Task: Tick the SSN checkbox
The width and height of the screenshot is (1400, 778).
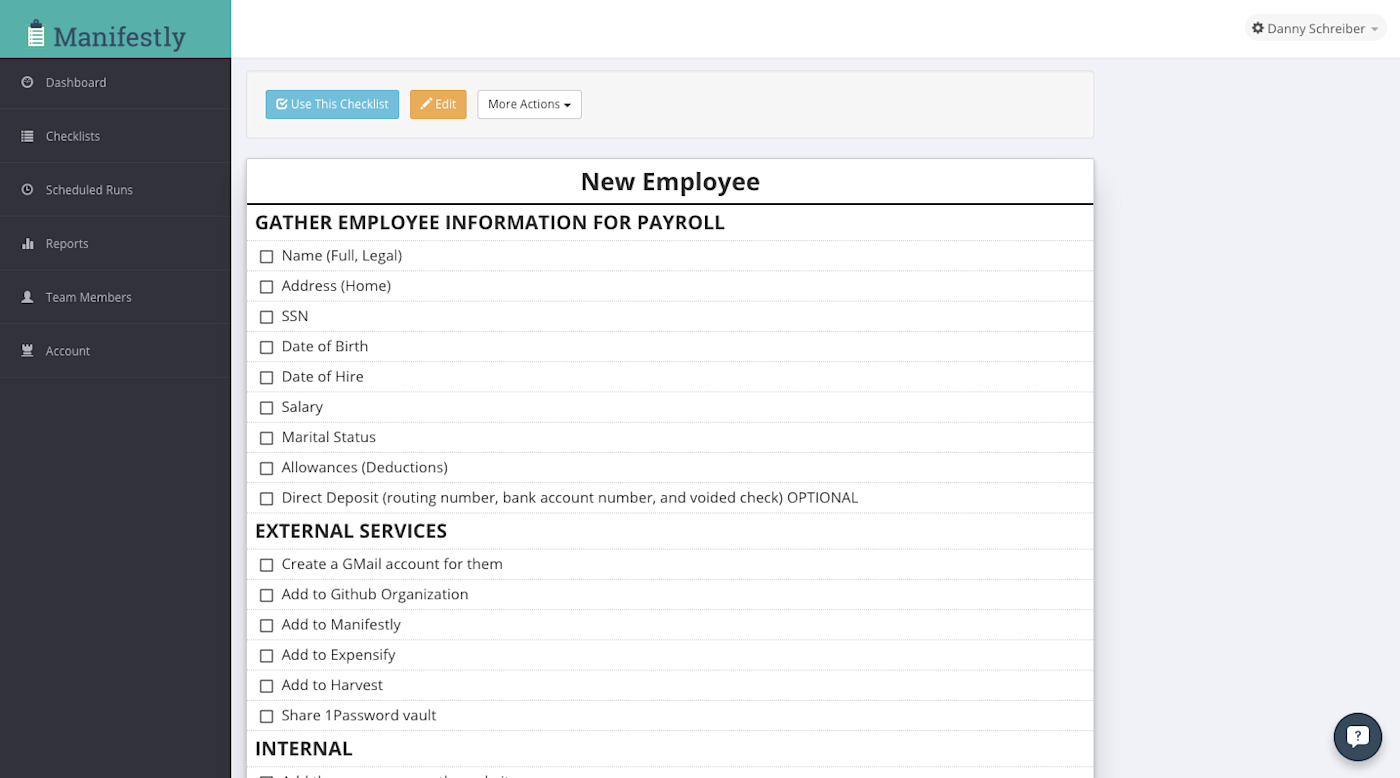Action: [266, 317]
